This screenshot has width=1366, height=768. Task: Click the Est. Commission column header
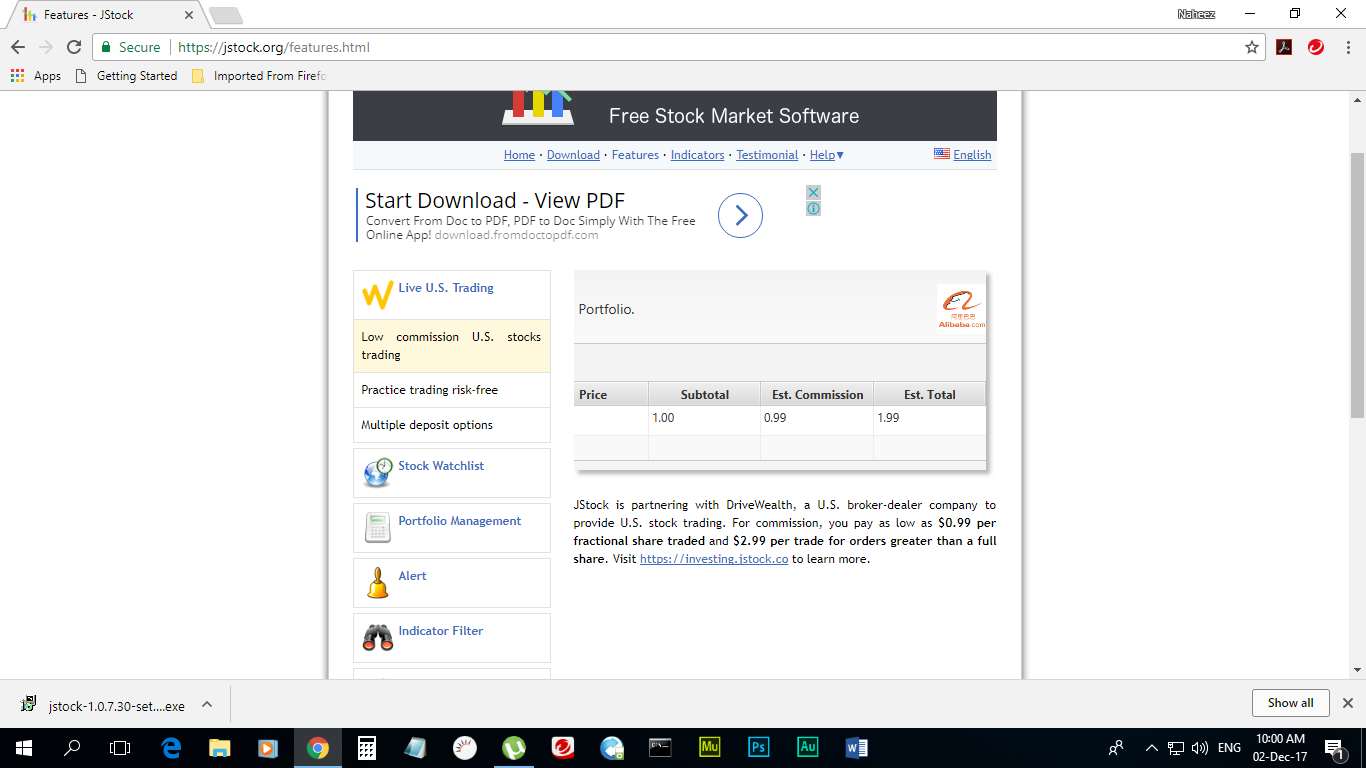pos(817,394)
